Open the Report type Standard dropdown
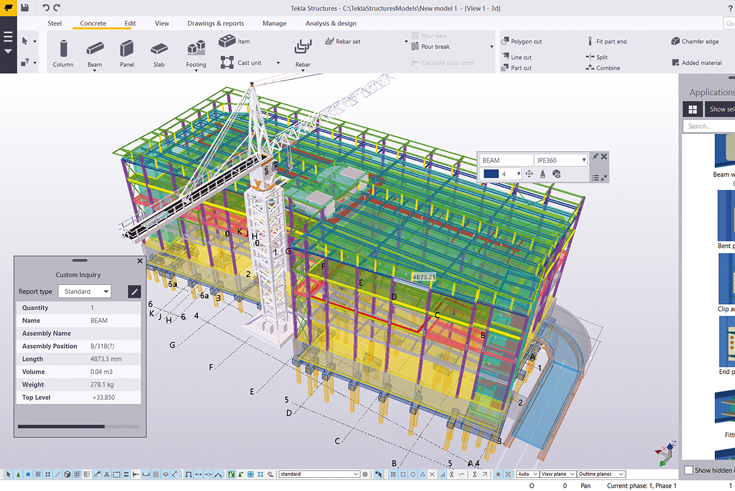The height and width of the screenshot is (491, 735). pyautogui.click(x=85, y=292)
